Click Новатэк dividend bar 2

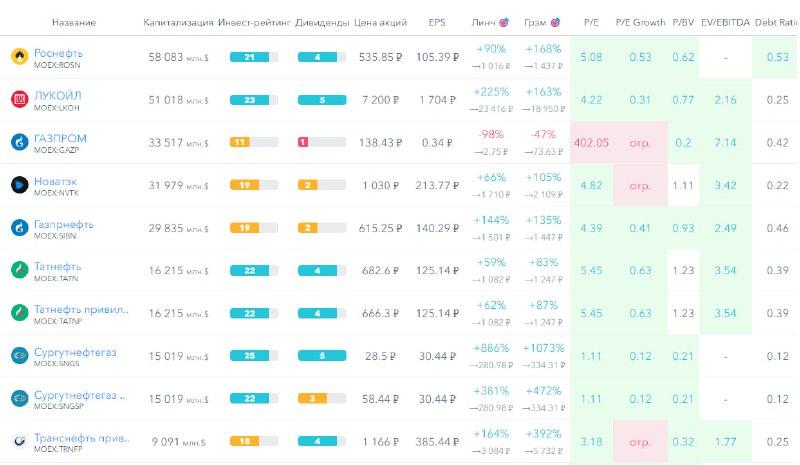[322, 185]
